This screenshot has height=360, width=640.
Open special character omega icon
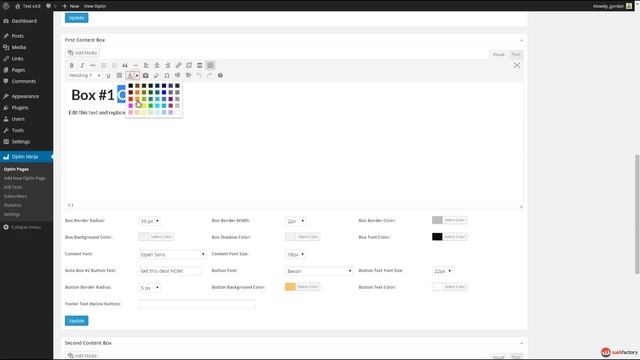coord(167,76)
